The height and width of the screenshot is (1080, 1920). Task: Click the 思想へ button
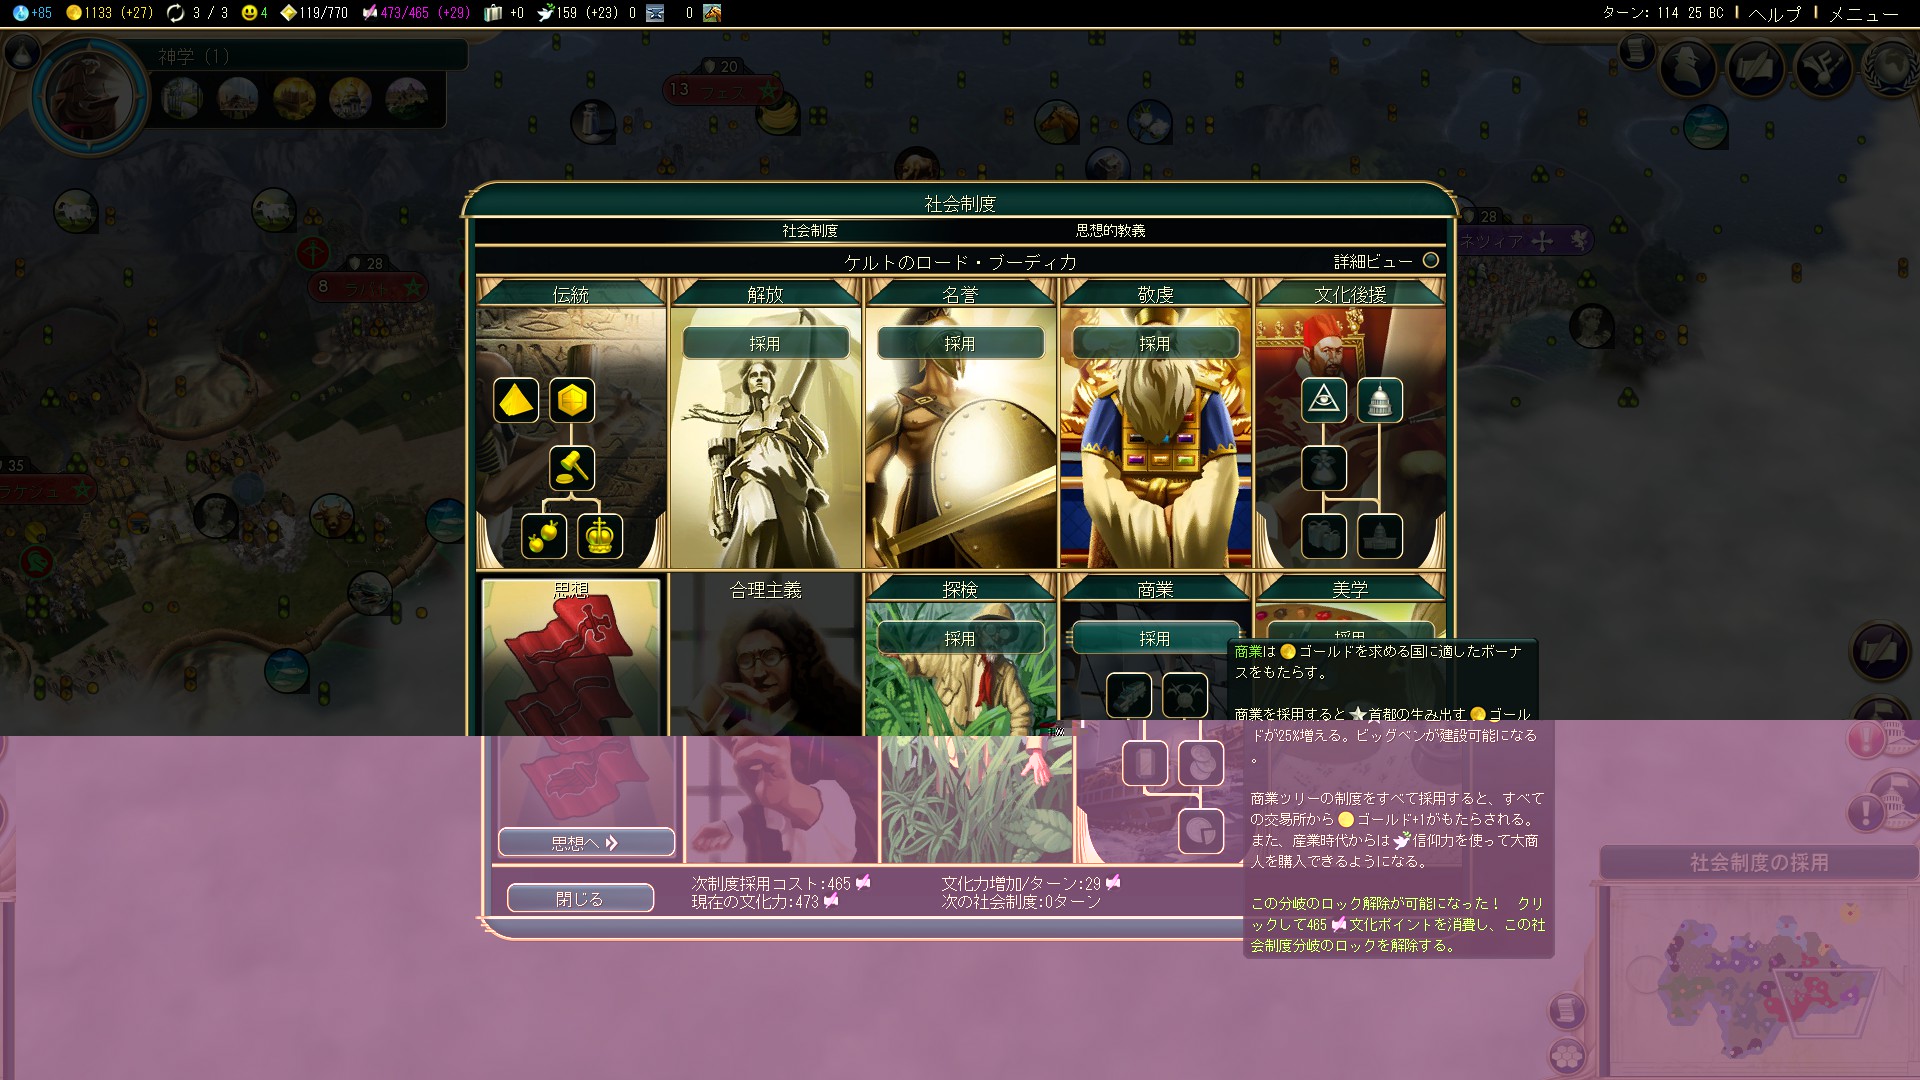[586, 843]
